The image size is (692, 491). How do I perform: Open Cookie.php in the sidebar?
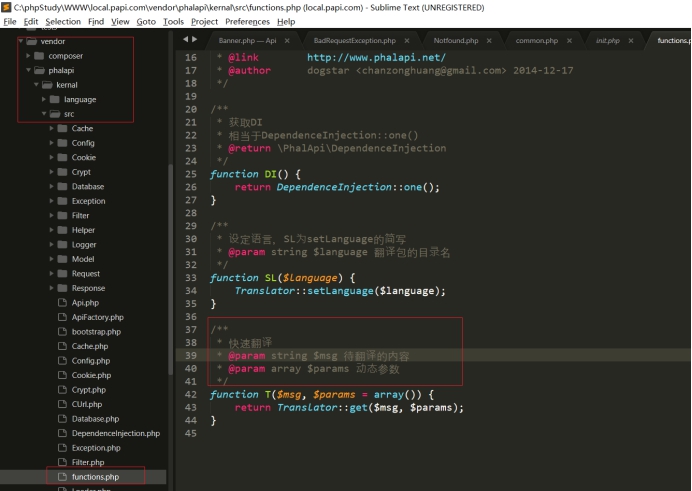[91, 375]
